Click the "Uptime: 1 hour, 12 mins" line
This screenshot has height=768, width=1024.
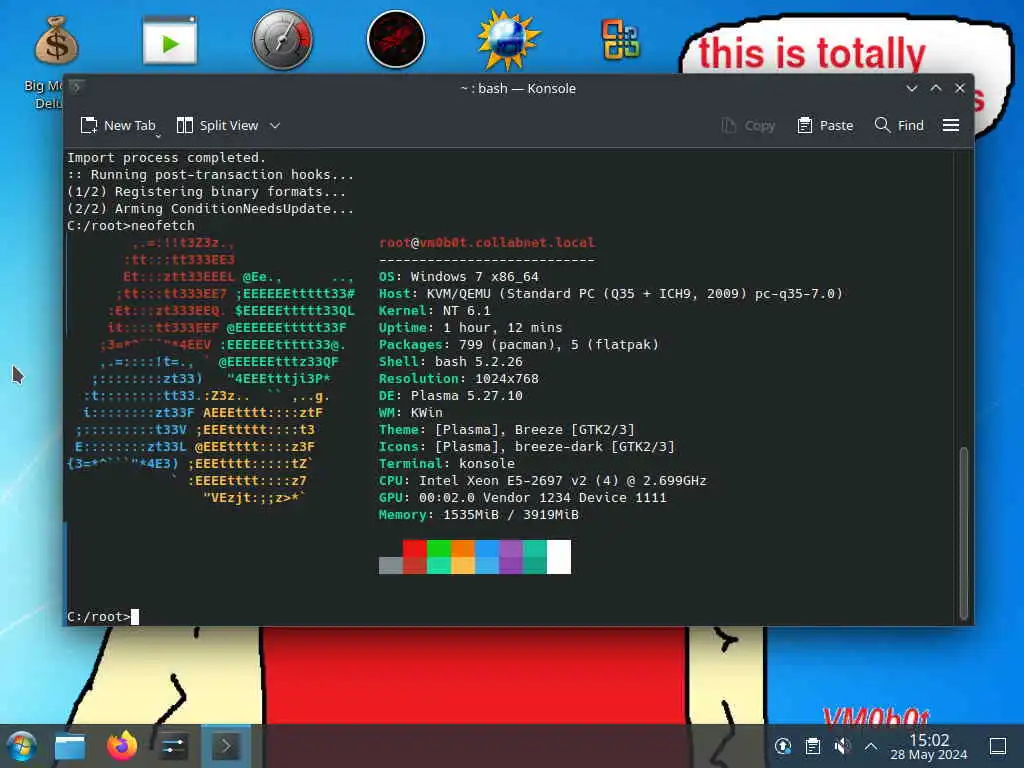pos(470,327)
